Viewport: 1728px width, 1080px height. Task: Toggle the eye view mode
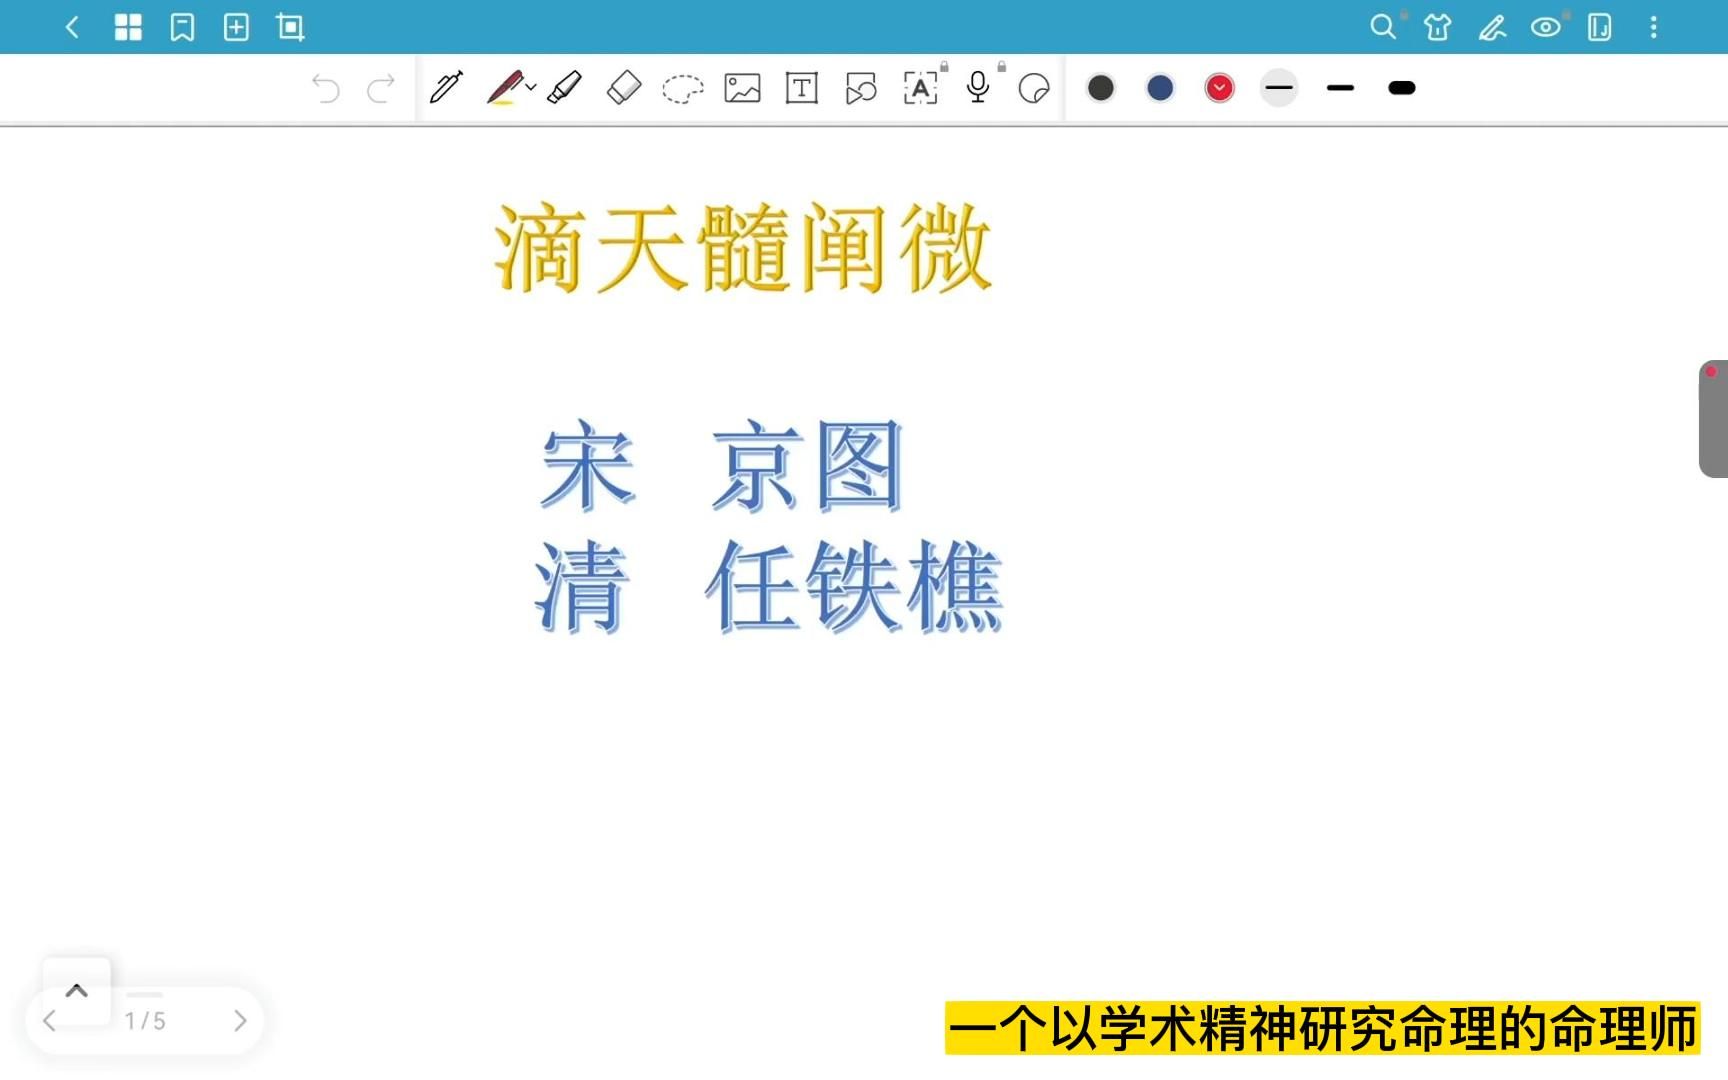click(1546, 27)
